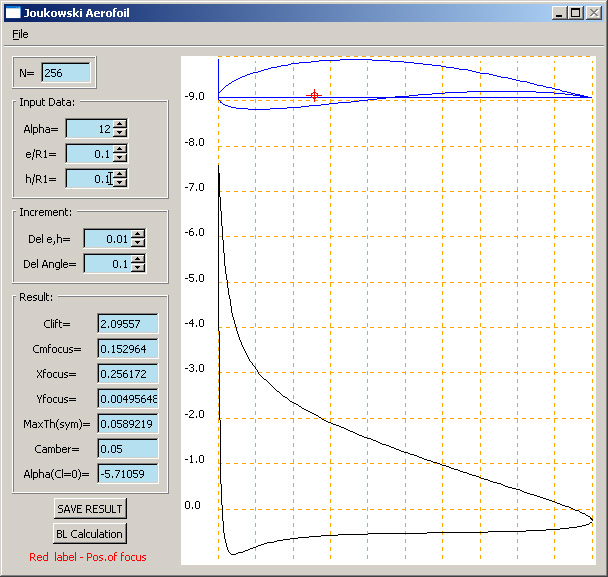Click the Del Angle increment field
Image resolution: width=608 pixels, height=577 pixels.
108,264
